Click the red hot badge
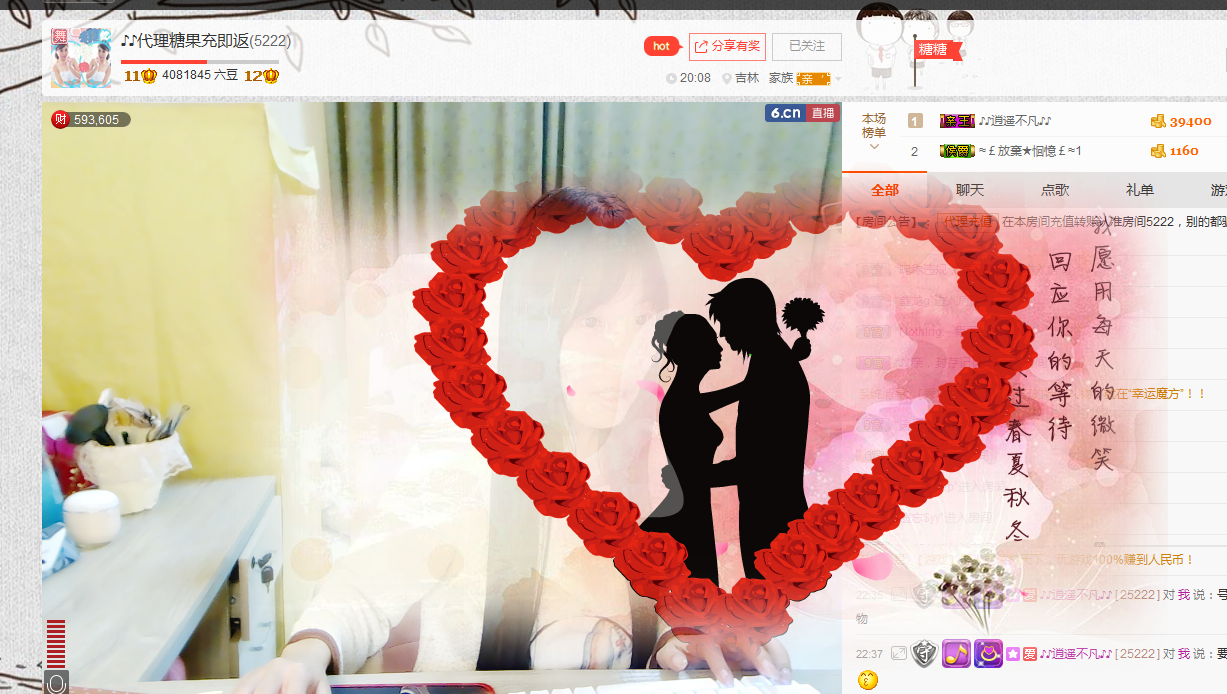This screenshot has height=694, width=1227. (x=660, y=46)
